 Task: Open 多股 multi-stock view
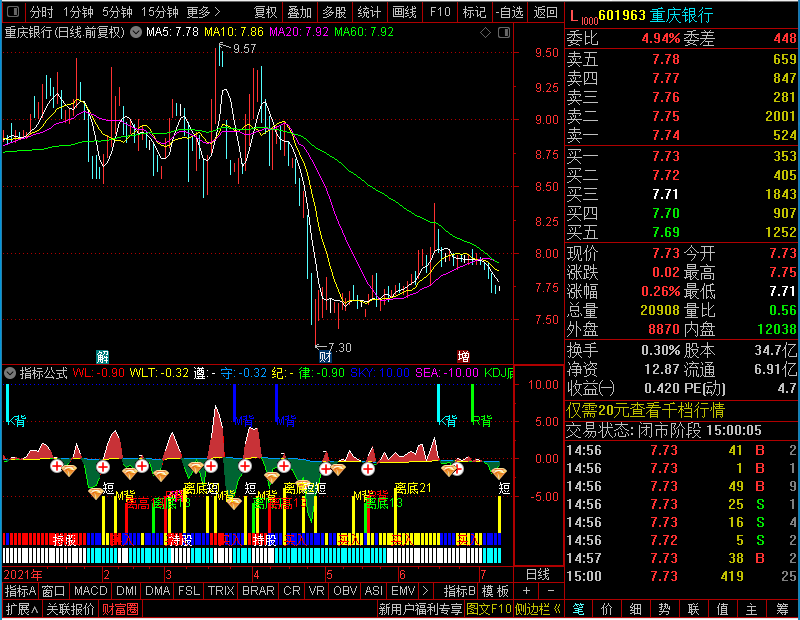tap(335, 12)
